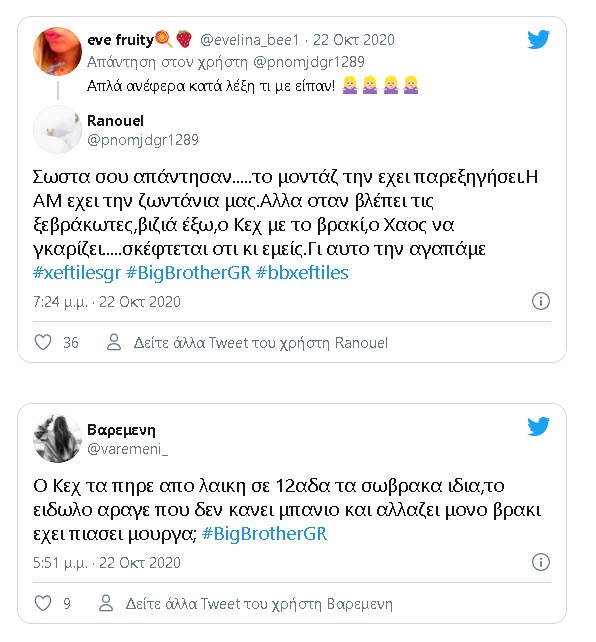Like the tweet with 9 likes
The height and width of the screenshot is (642, 596).
pos(43,604)
